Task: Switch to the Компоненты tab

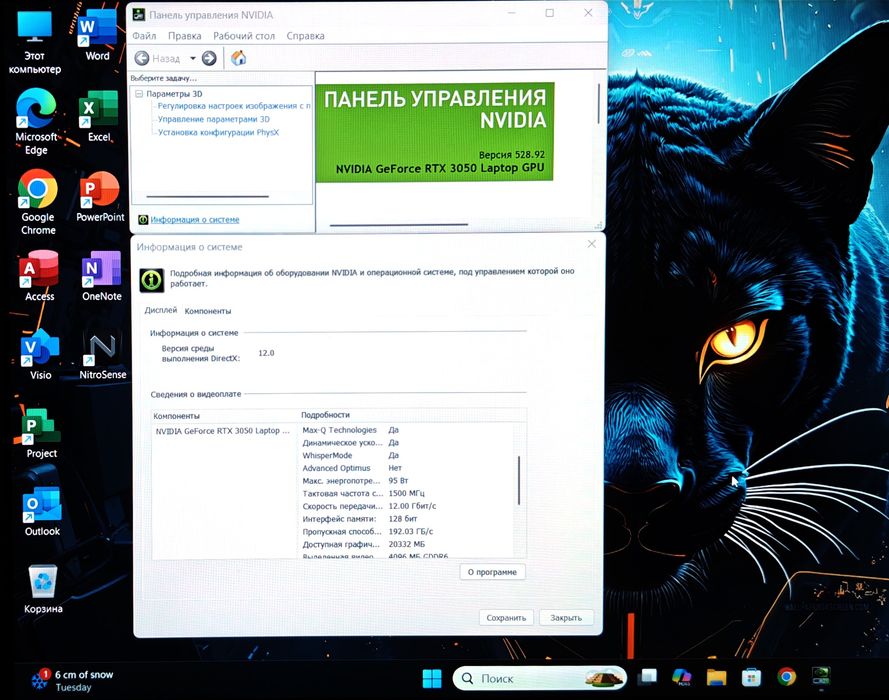Action: tap(208, 311)
